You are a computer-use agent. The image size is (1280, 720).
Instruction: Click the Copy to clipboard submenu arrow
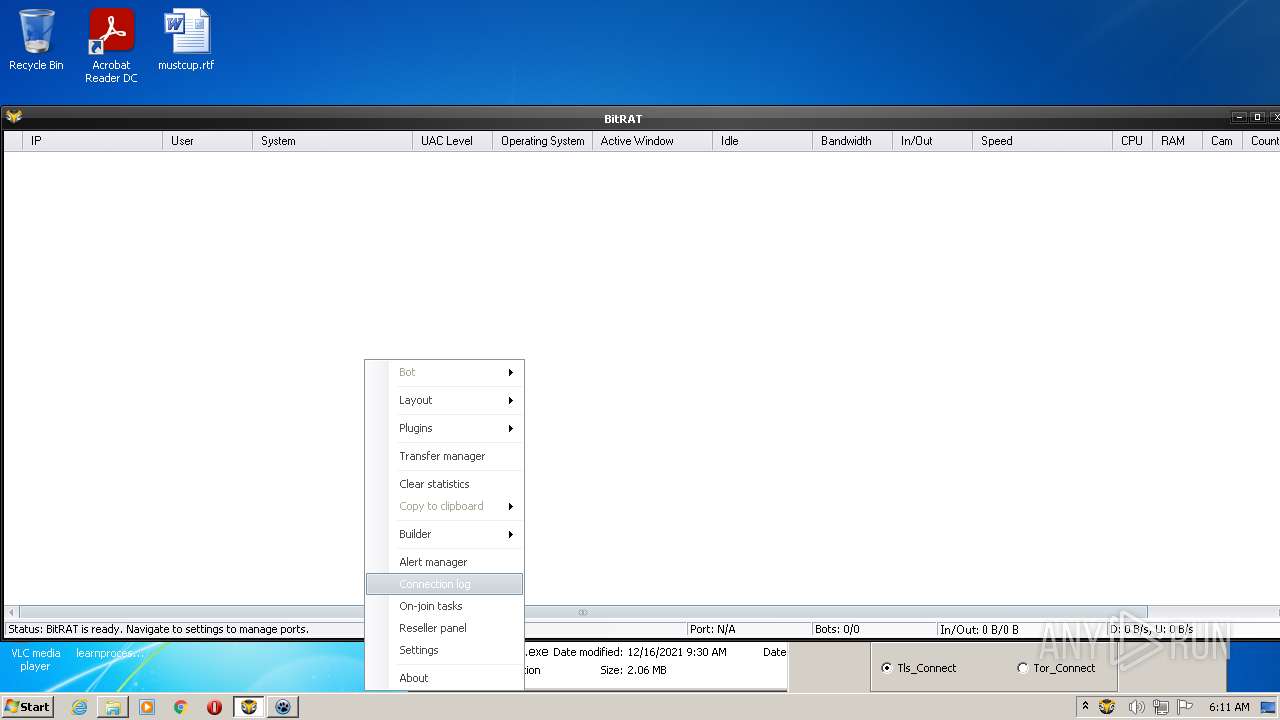(510, 506)
